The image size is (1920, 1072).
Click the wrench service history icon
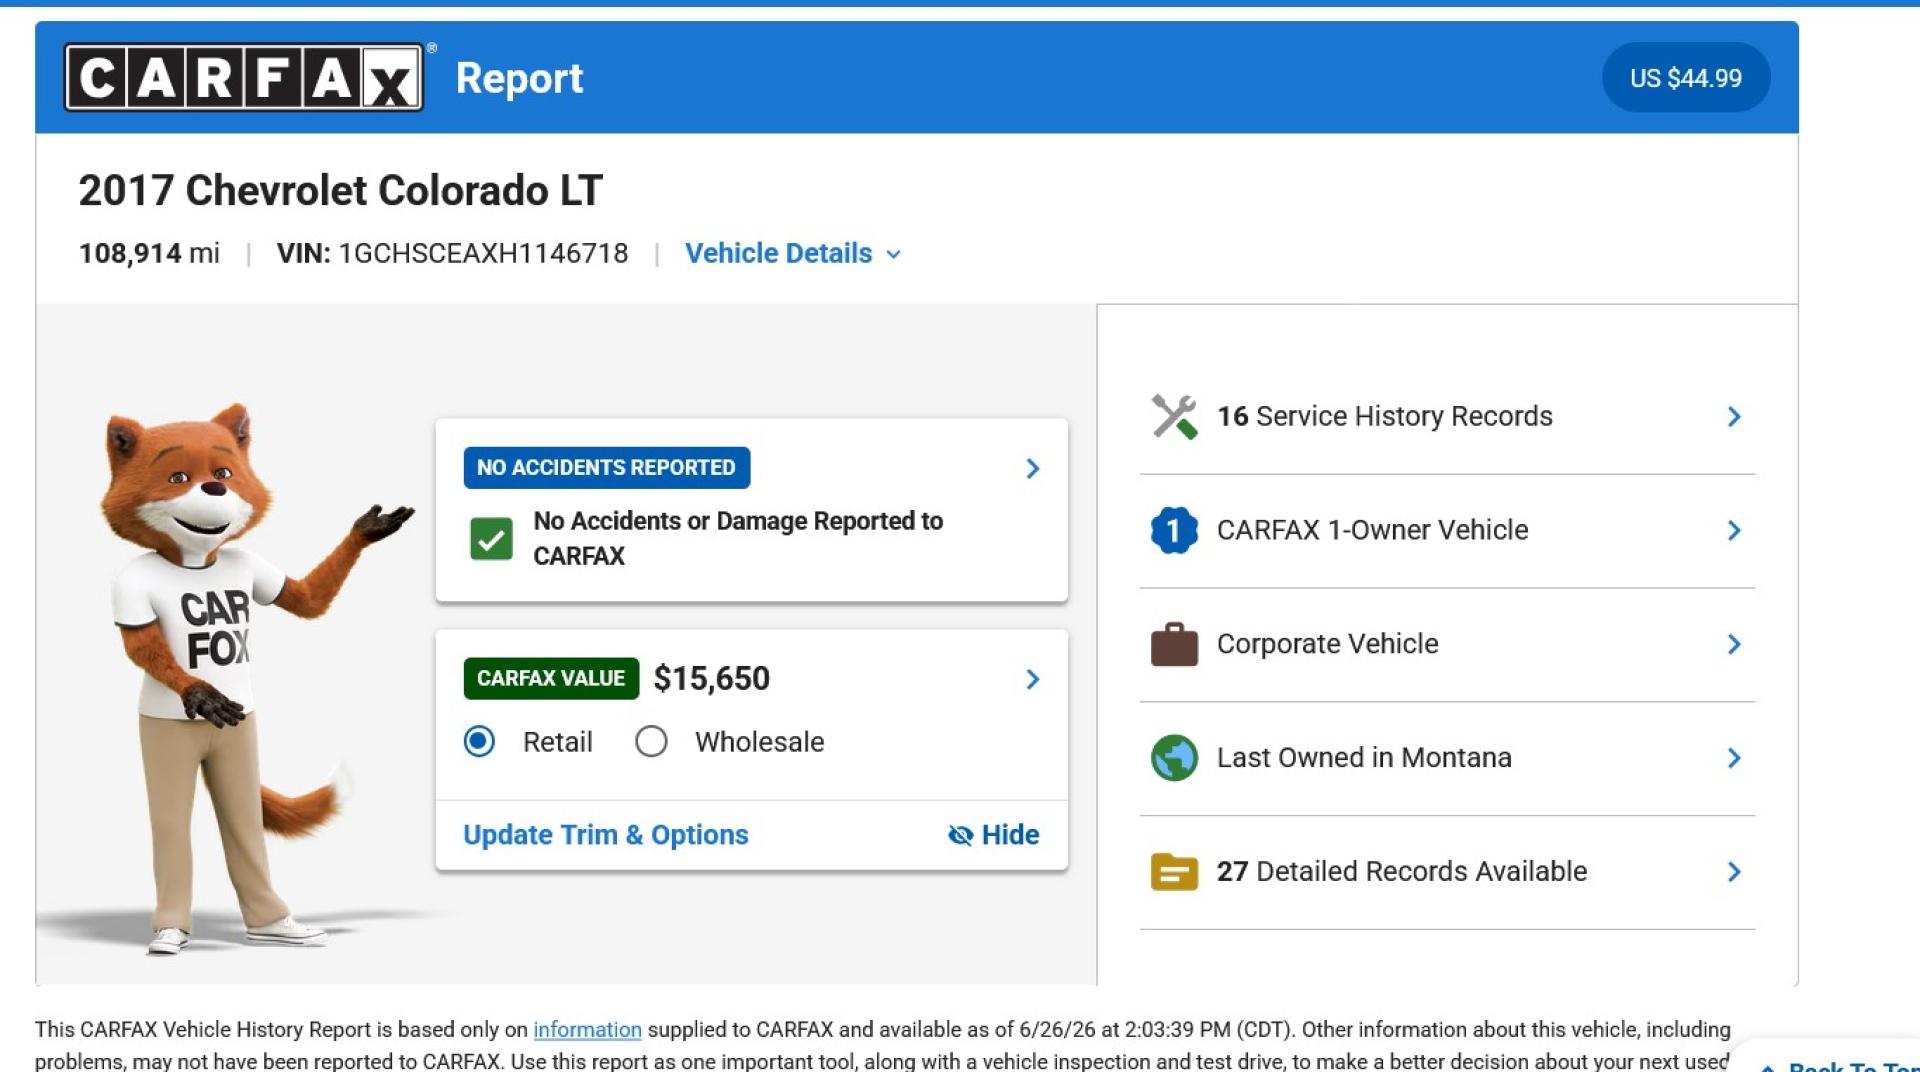[1174, 416]
